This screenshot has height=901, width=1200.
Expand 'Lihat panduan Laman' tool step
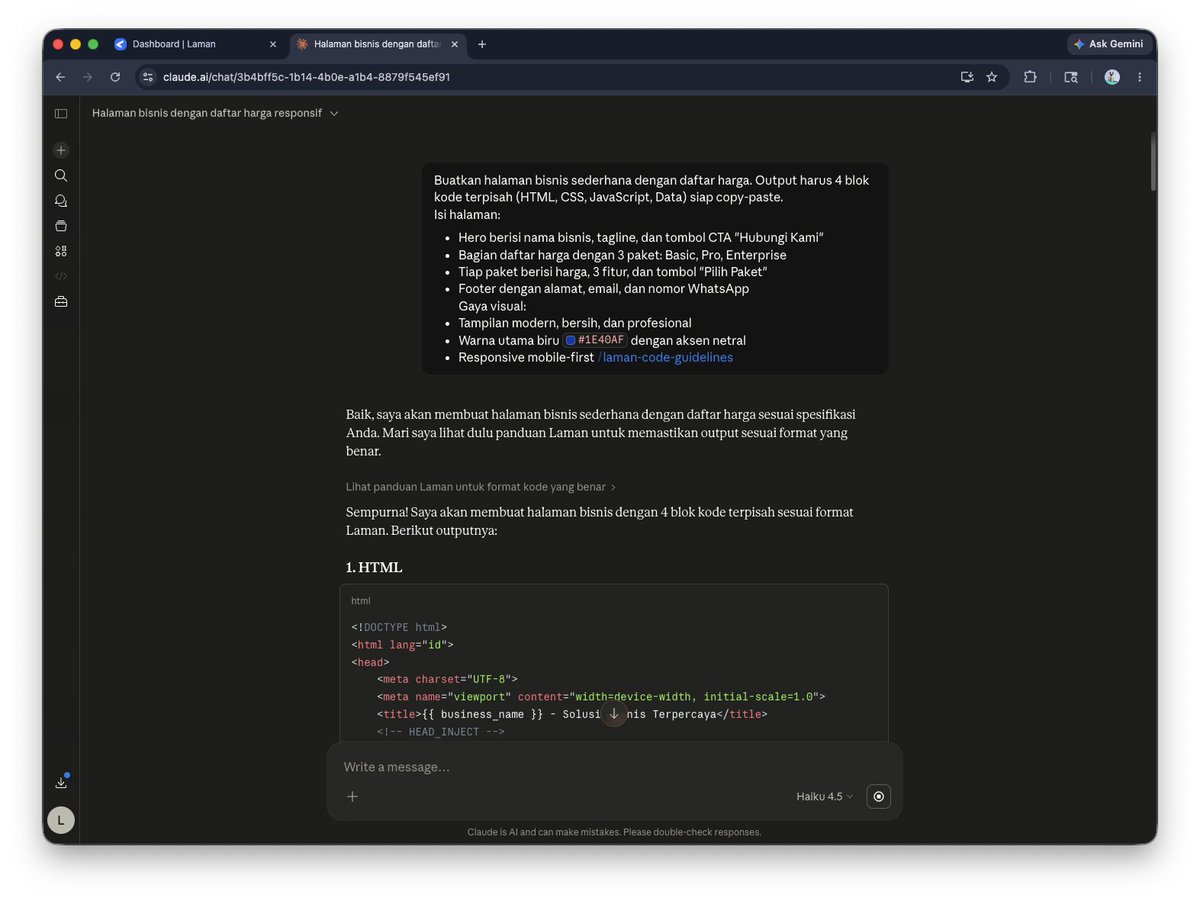(x=481, y=487)
